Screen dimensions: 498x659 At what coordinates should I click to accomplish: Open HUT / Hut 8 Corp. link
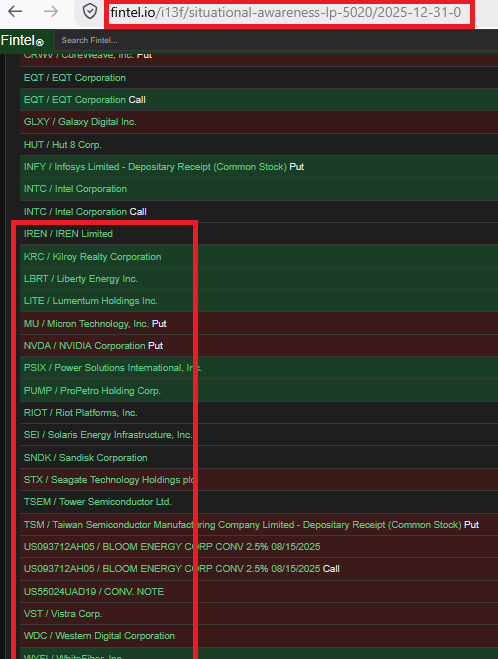(x=63, y=145)
